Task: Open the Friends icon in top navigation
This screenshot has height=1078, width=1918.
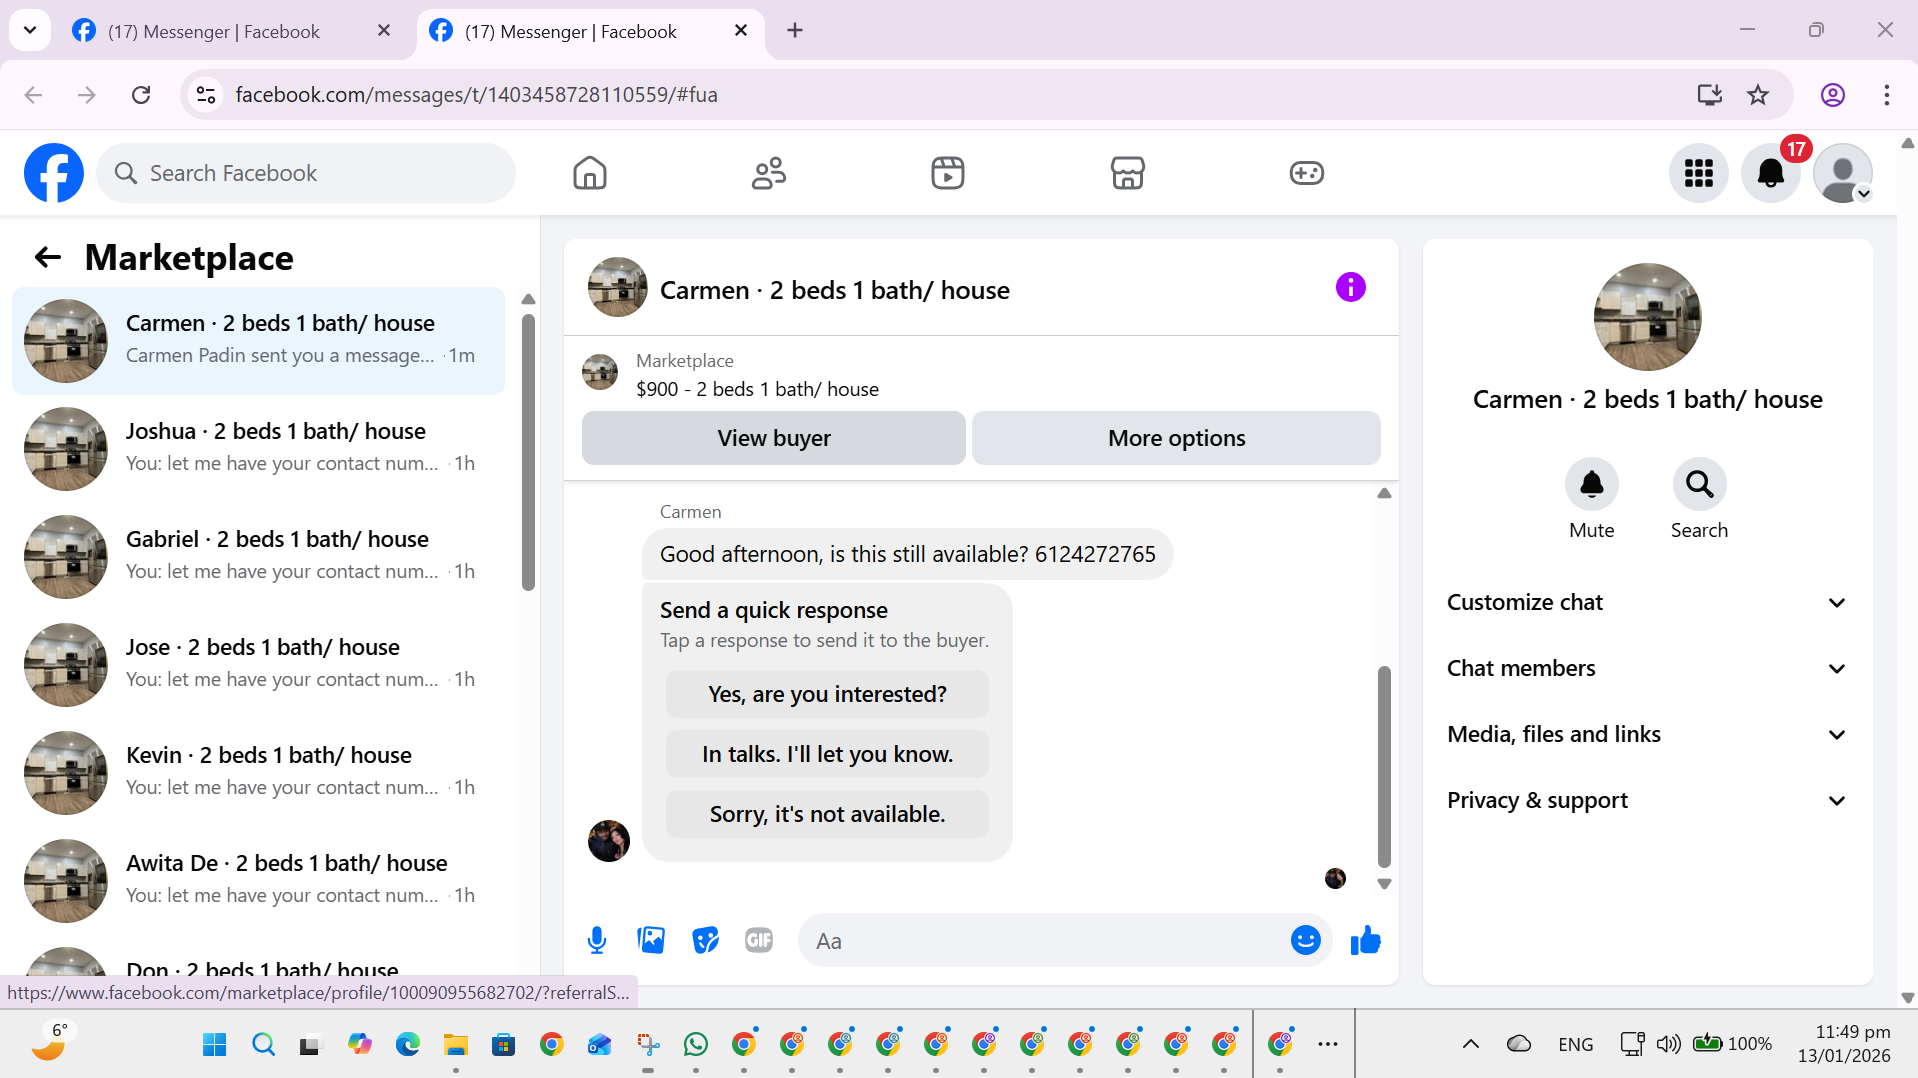Action: (769, 173)
